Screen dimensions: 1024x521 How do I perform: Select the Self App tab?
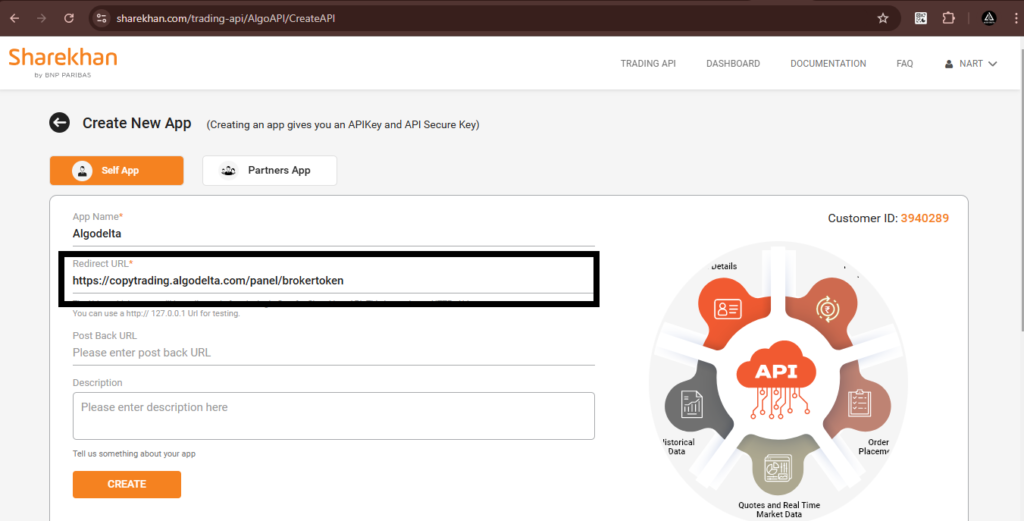coord(117,170)
